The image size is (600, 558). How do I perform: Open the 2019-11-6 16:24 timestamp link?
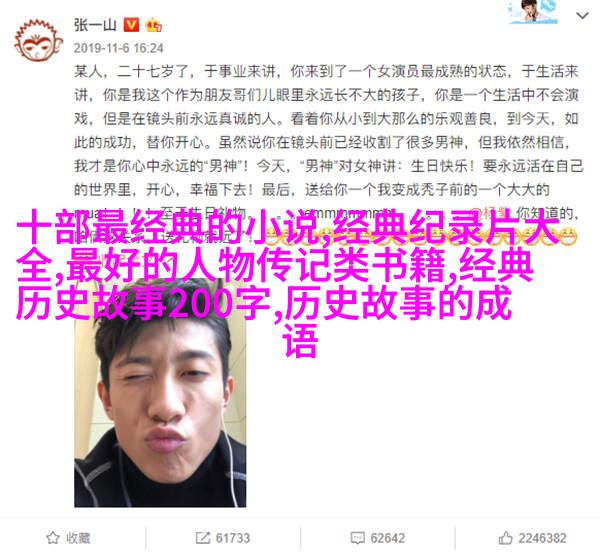(x=119, y=48)
